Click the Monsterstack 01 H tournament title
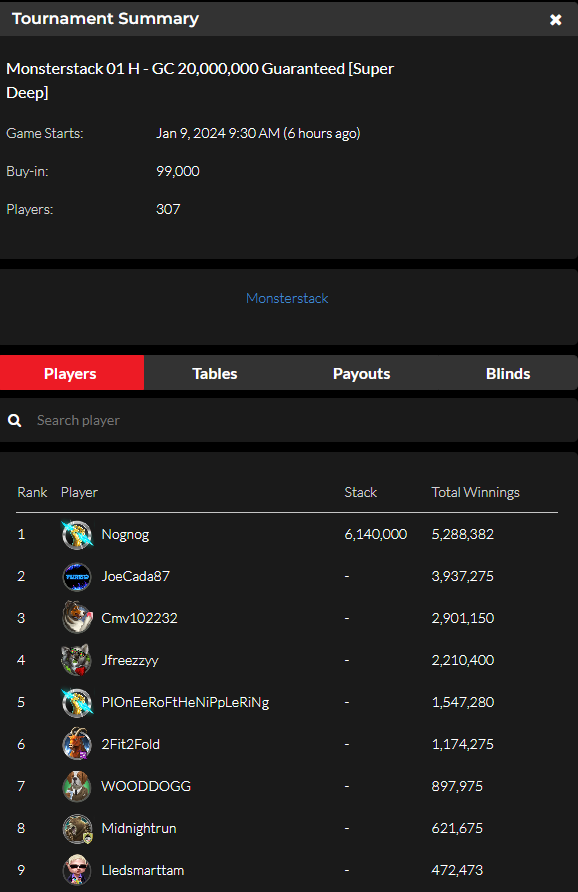 [200, 80]
